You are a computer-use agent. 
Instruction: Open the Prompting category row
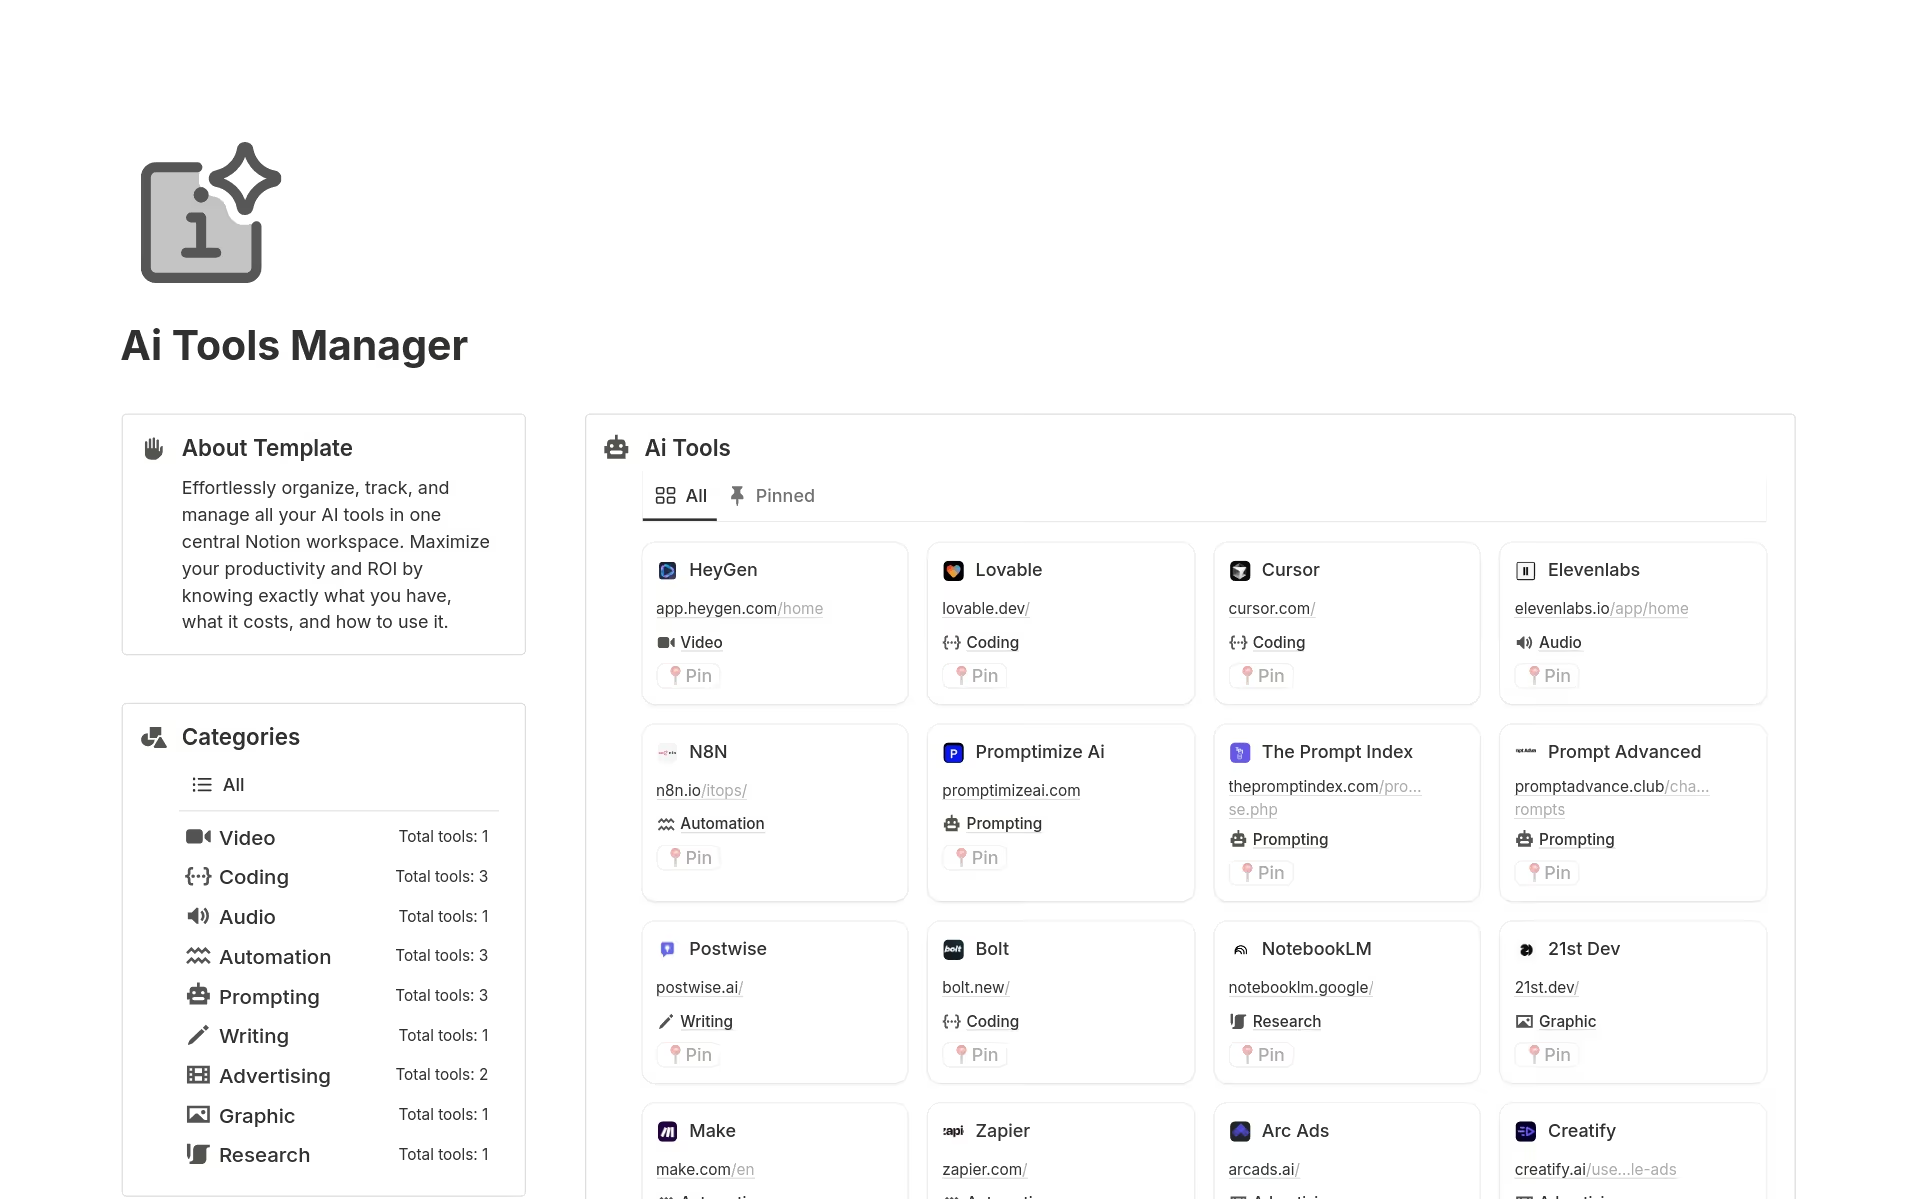click(x=268, y=997)
